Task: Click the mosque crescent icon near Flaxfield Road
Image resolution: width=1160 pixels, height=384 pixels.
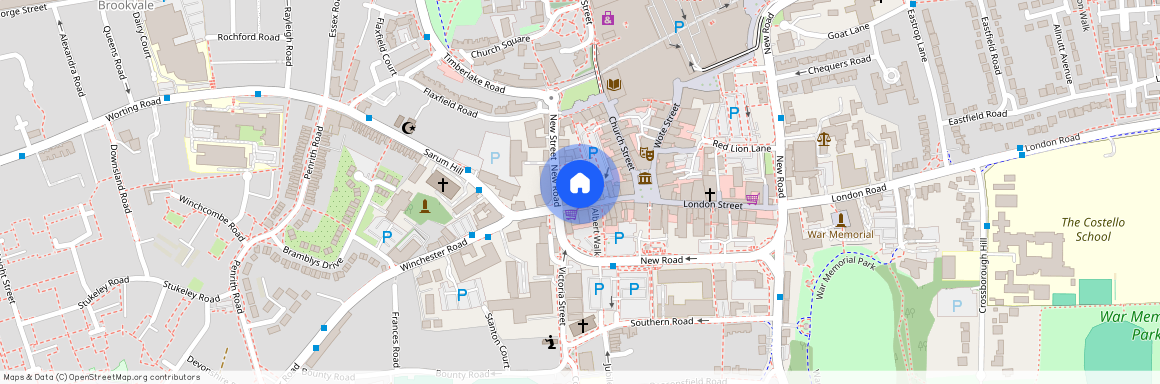Action: 407,127
